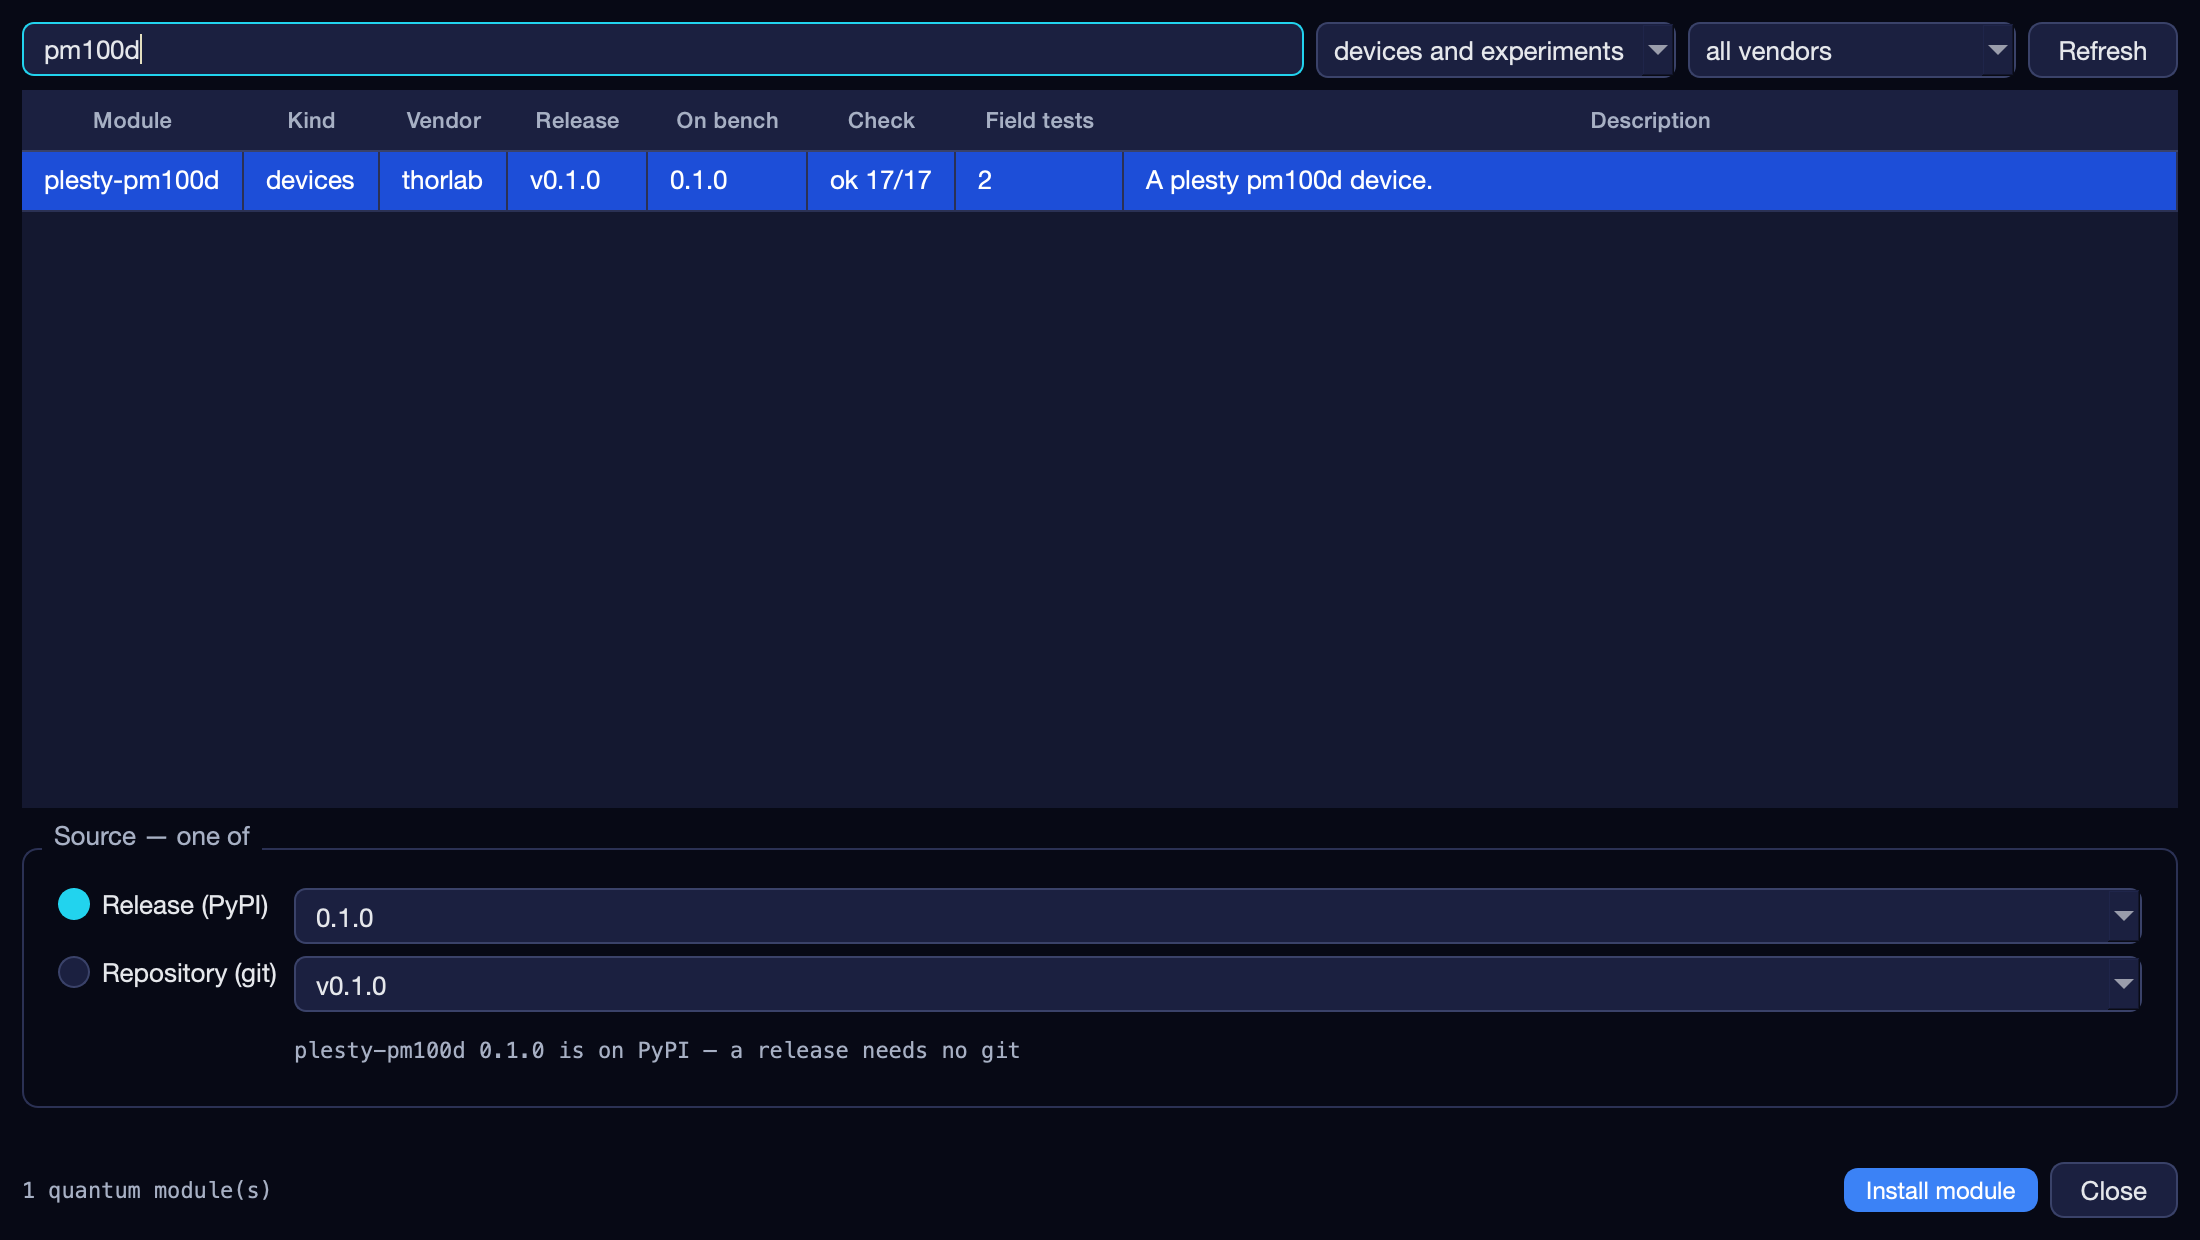Screen dimensions: 2200x1240
Task: Sort by the On bench column header
Action: pos(727,120)
